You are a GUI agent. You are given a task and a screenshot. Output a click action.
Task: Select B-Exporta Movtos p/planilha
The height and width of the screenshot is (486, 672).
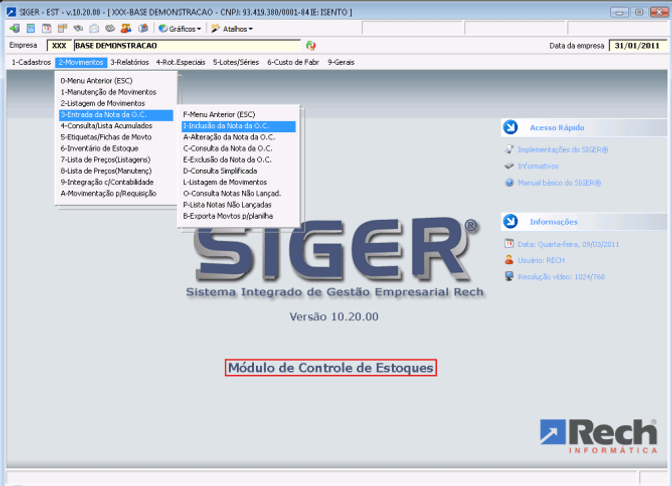238,216
